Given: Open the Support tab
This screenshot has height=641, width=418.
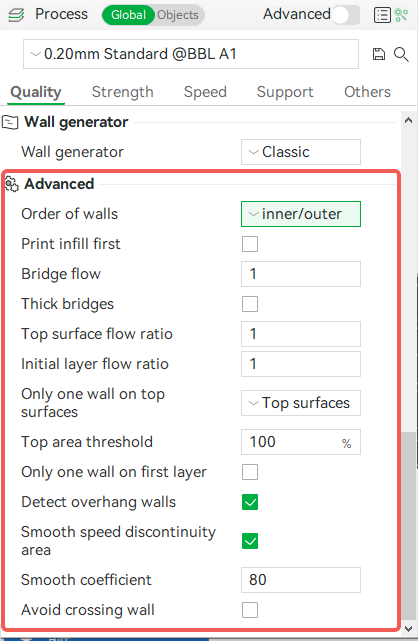Looking at the screenshot, I should [x=285, y=92].
